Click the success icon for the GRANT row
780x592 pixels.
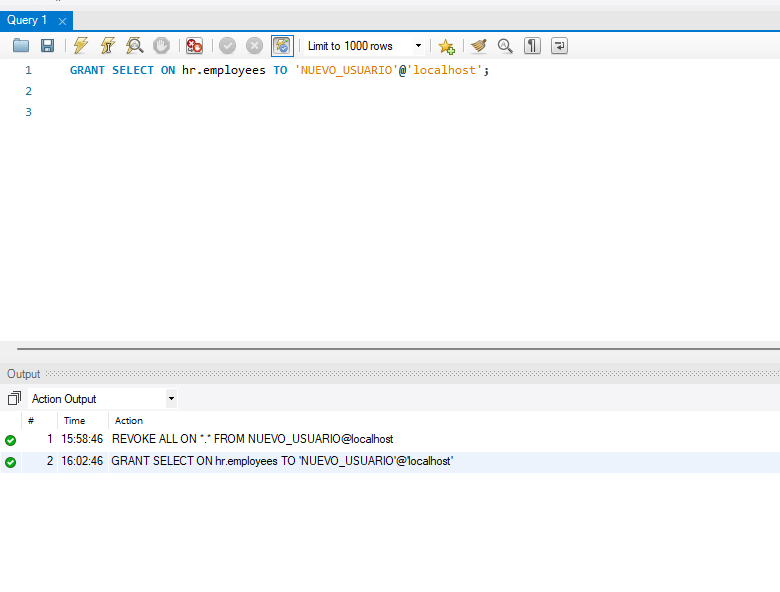(x=10, y=462)
